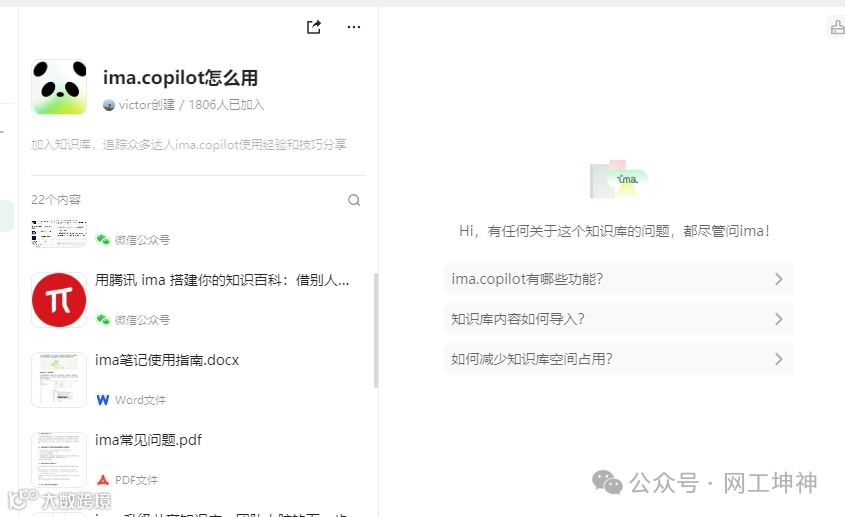Click the 22个内容 count label

(x=56, y=199)
